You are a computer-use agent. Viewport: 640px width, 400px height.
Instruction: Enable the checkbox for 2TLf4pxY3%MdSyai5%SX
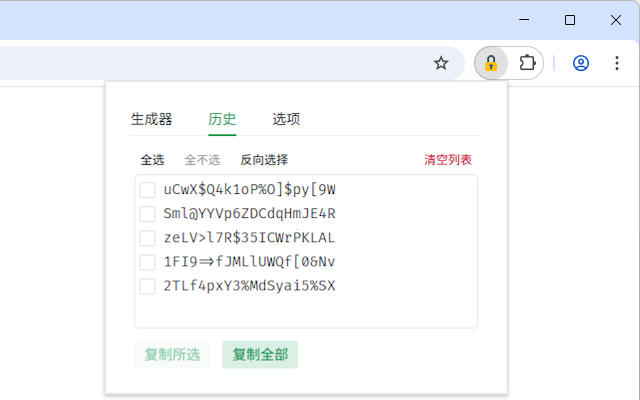[x=147, y=286]
